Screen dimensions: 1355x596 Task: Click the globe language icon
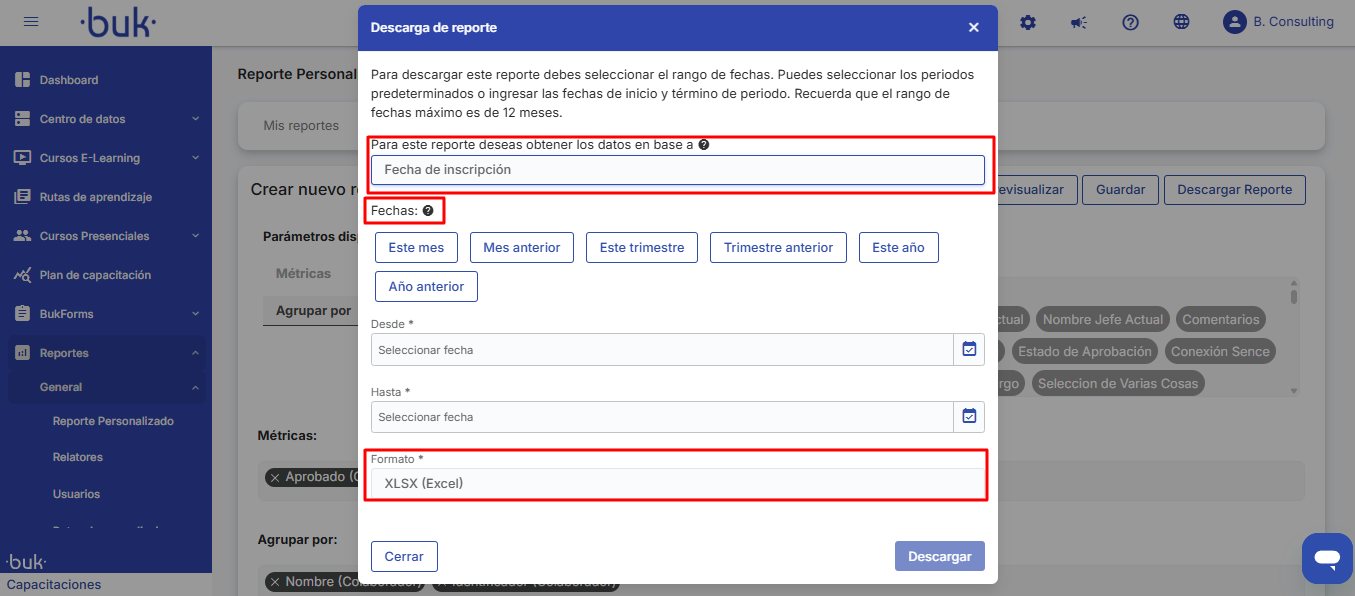(x=1181, y=22)
